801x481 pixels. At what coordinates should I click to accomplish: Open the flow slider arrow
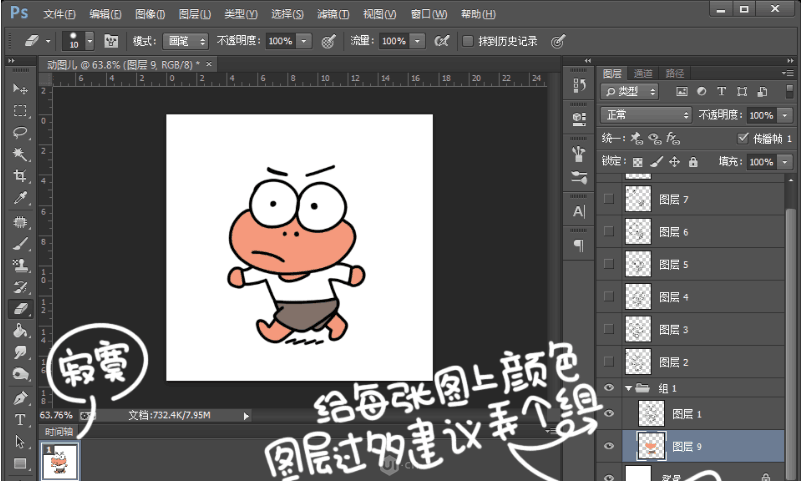point(418,41)
